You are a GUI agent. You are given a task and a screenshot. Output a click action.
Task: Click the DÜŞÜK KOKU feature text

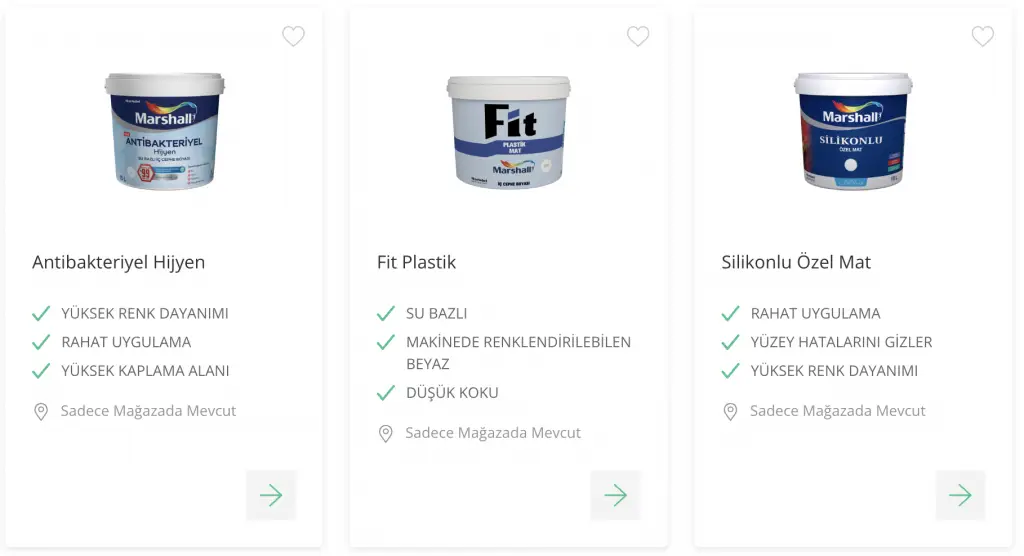(452, 393)
